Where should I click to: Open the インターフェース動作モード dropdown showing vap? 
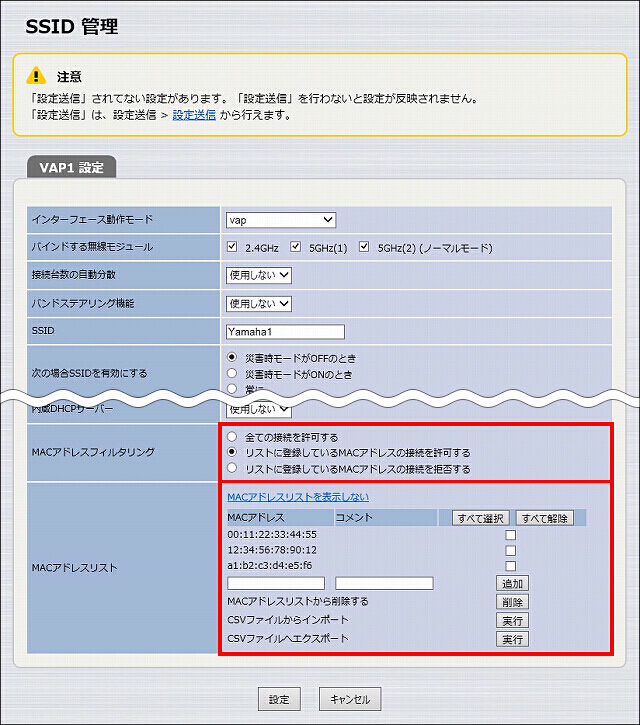tap(281, 220)
